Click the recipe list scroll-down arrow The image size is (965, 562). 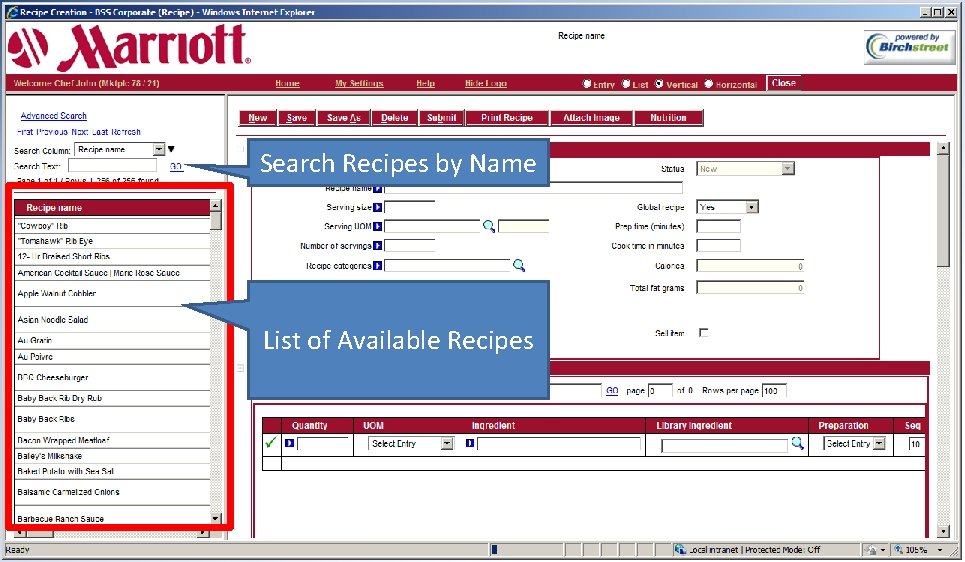[215, 518]
